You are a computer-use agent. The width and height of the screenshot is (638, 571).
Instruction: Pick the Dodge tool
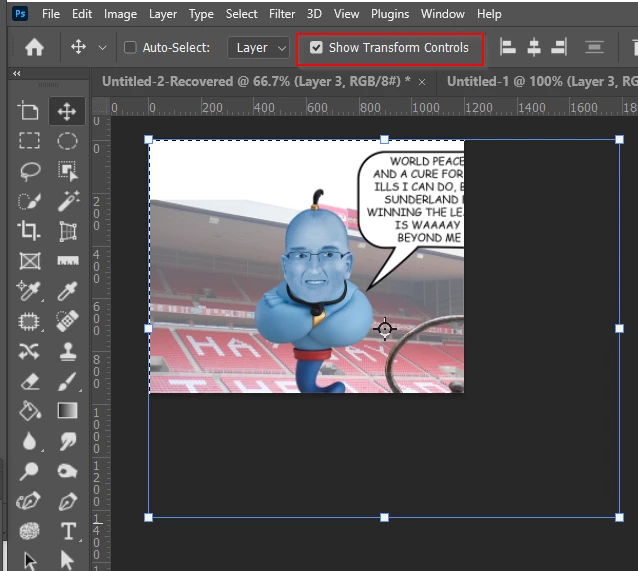[x=29, y=471]
